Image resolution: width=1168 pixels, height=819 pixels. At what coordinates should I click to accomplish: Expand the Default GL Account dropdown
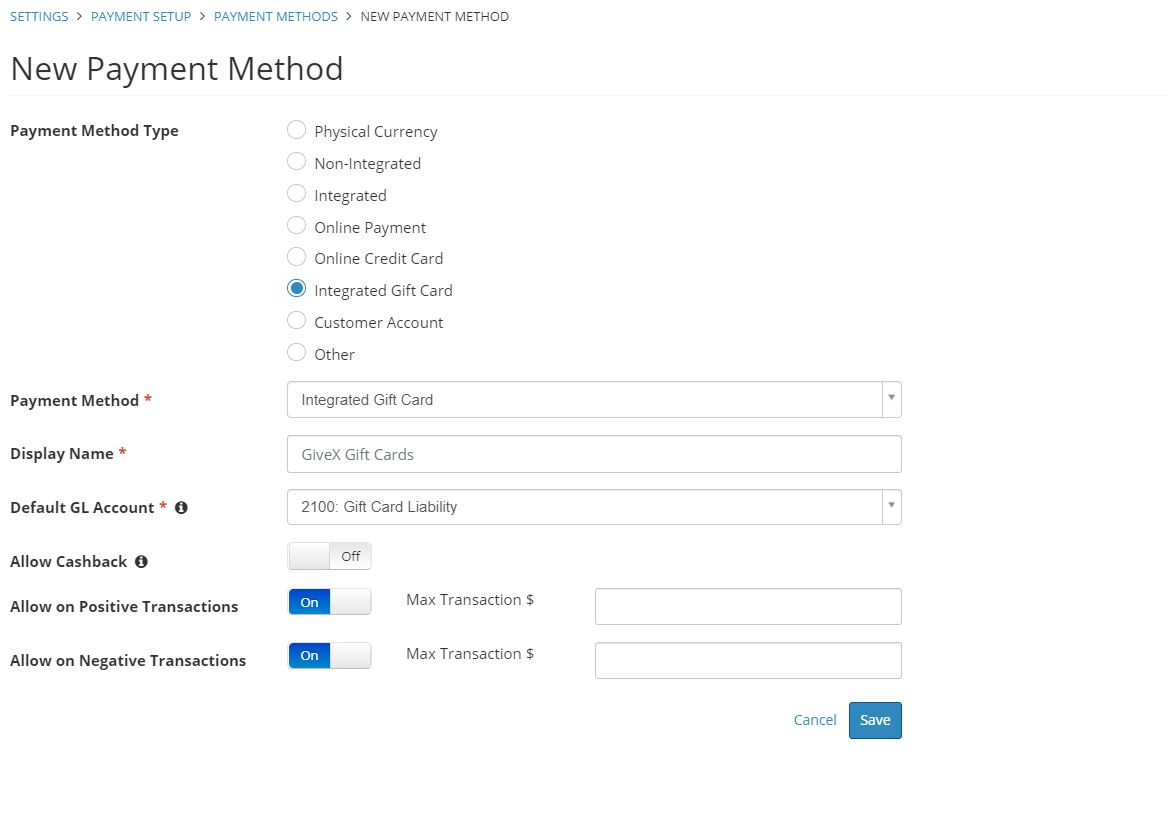(890, 507)
